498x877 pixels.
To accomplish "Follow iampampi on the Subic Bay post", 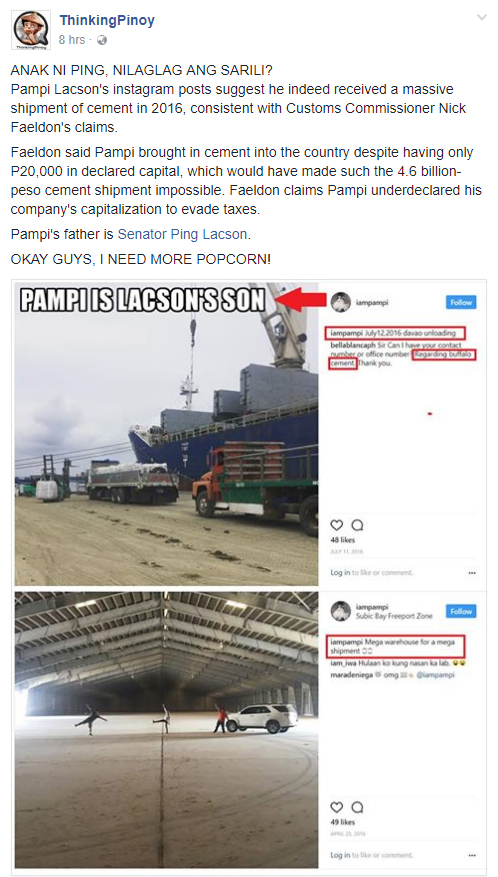I will pos(461,611).
